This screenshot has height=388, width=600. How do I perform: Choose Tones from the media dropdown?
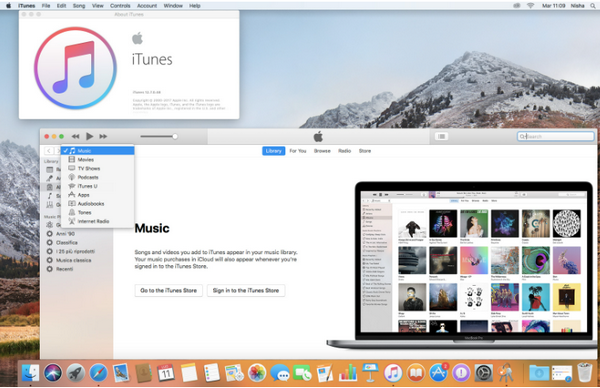click(98, 212)
